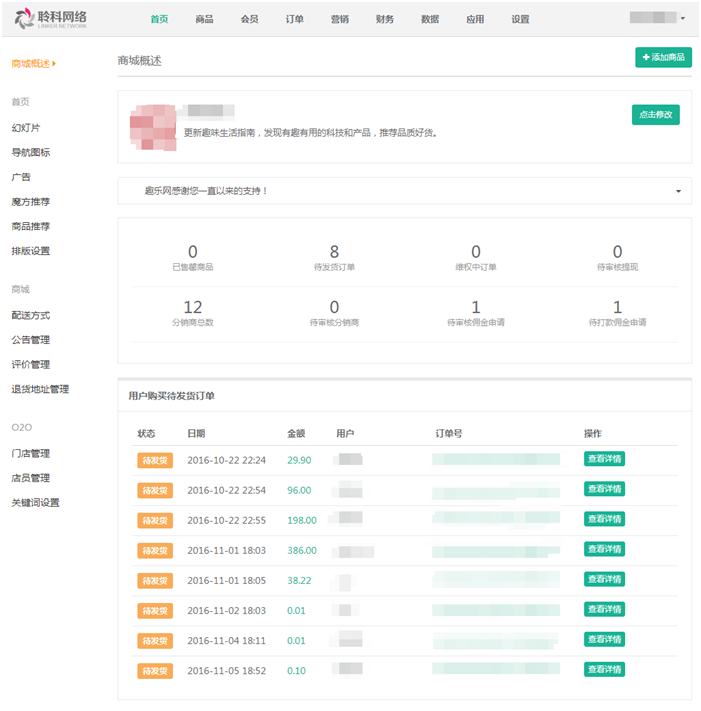View details of the 29.90 order

pos(604,460)
